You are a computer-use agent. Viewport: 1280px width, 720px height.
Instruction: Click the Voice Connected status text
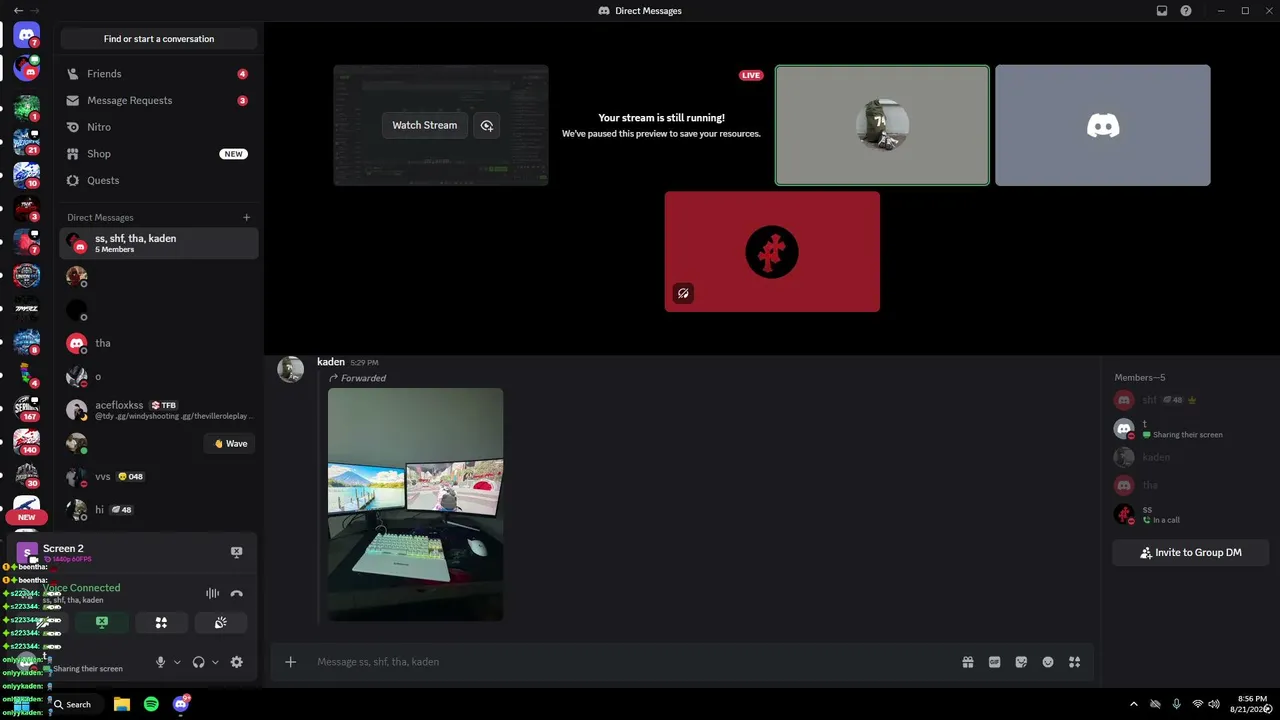(x=81, y=588)
